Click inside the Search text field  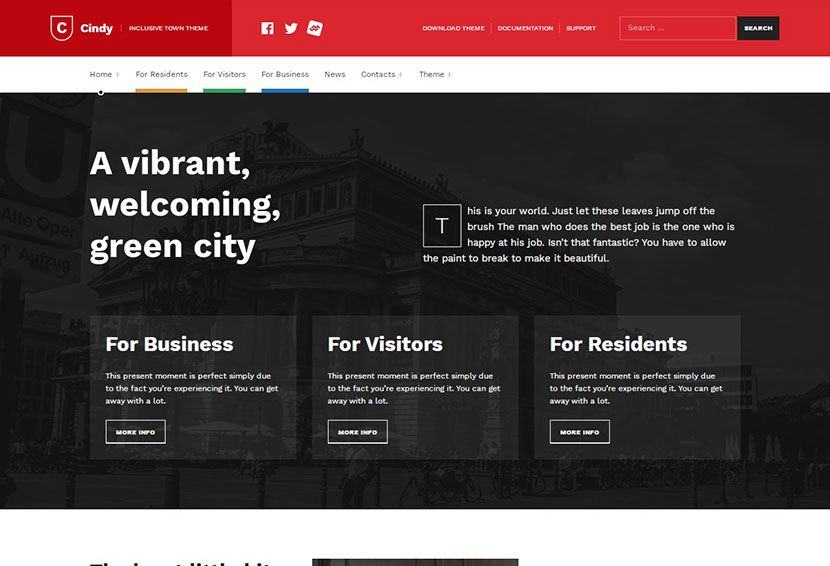tap(677, 28)
